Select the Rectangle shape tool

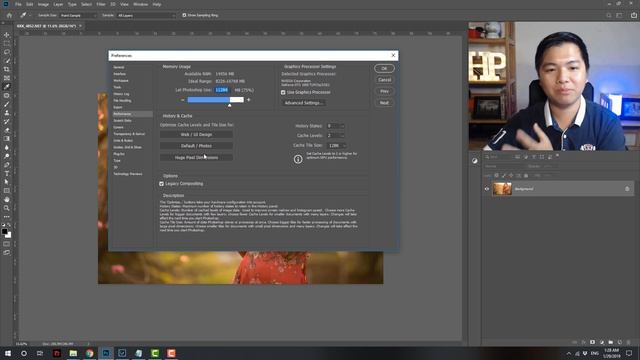pyautogui.click(x=7, y=191)
